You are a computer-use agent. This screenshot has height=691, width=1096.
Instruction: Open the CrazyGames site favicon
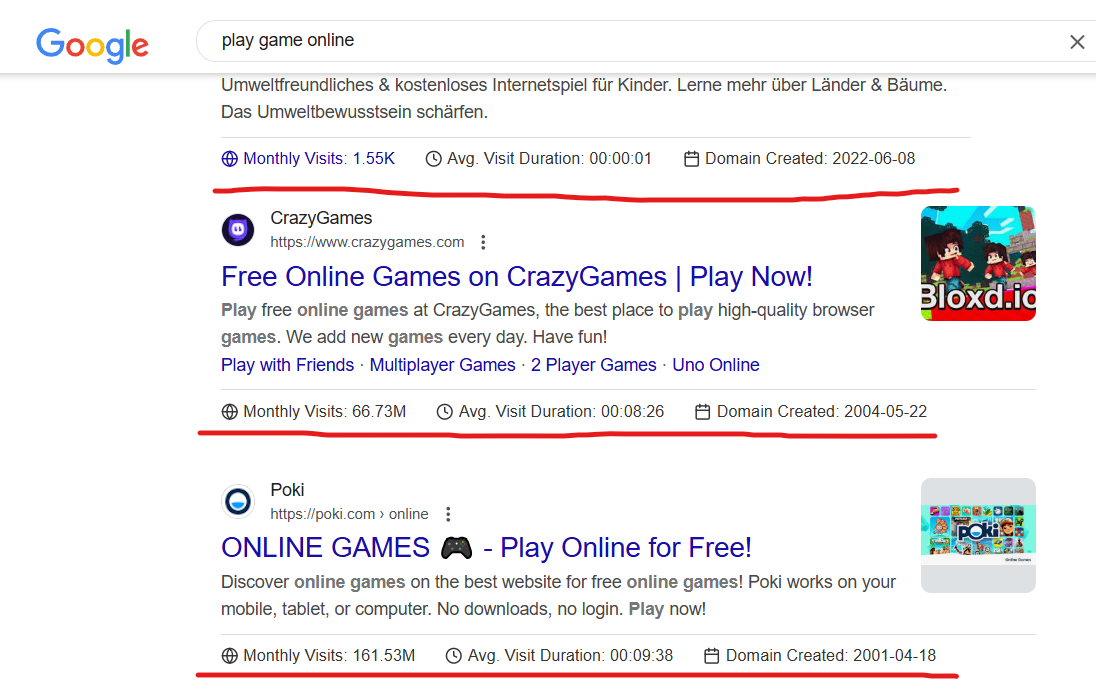238,230
